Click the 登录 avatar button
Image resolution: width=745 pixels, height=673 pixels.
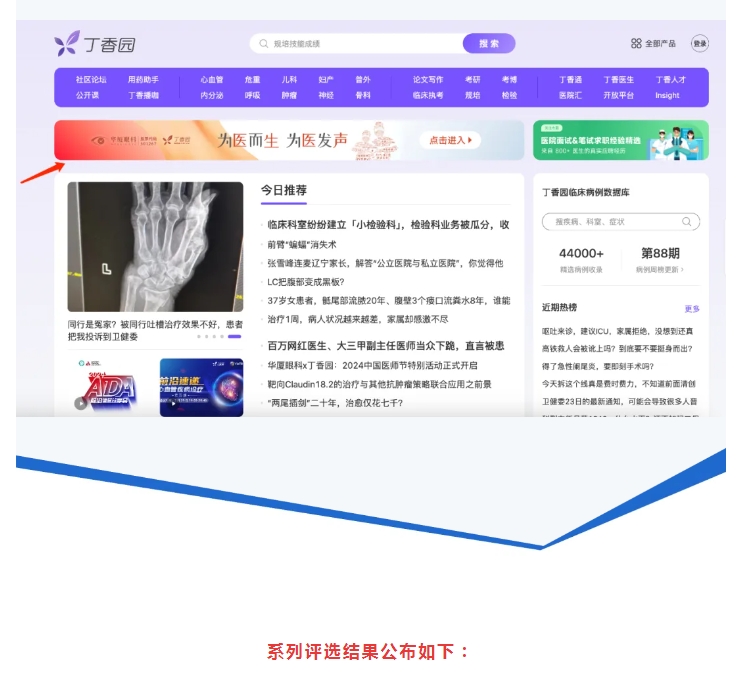700,44
